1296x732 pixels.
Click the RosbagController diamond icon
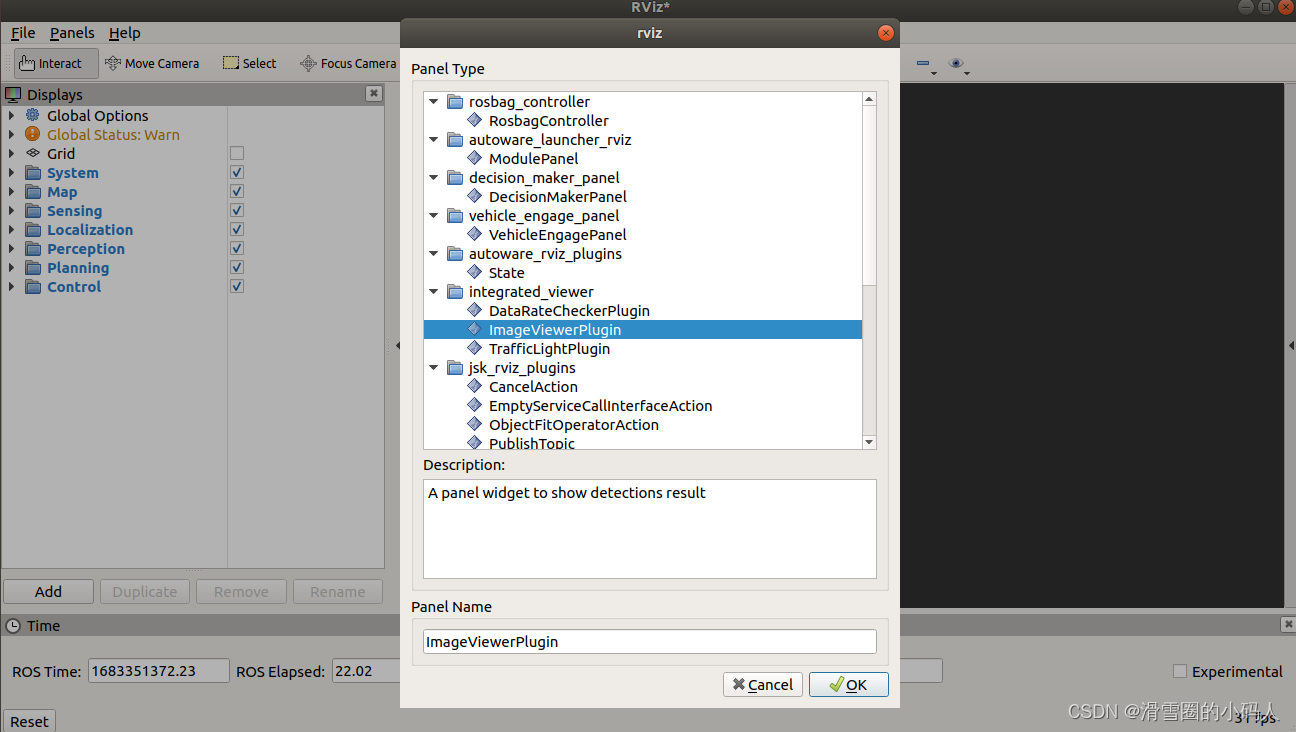475,120
